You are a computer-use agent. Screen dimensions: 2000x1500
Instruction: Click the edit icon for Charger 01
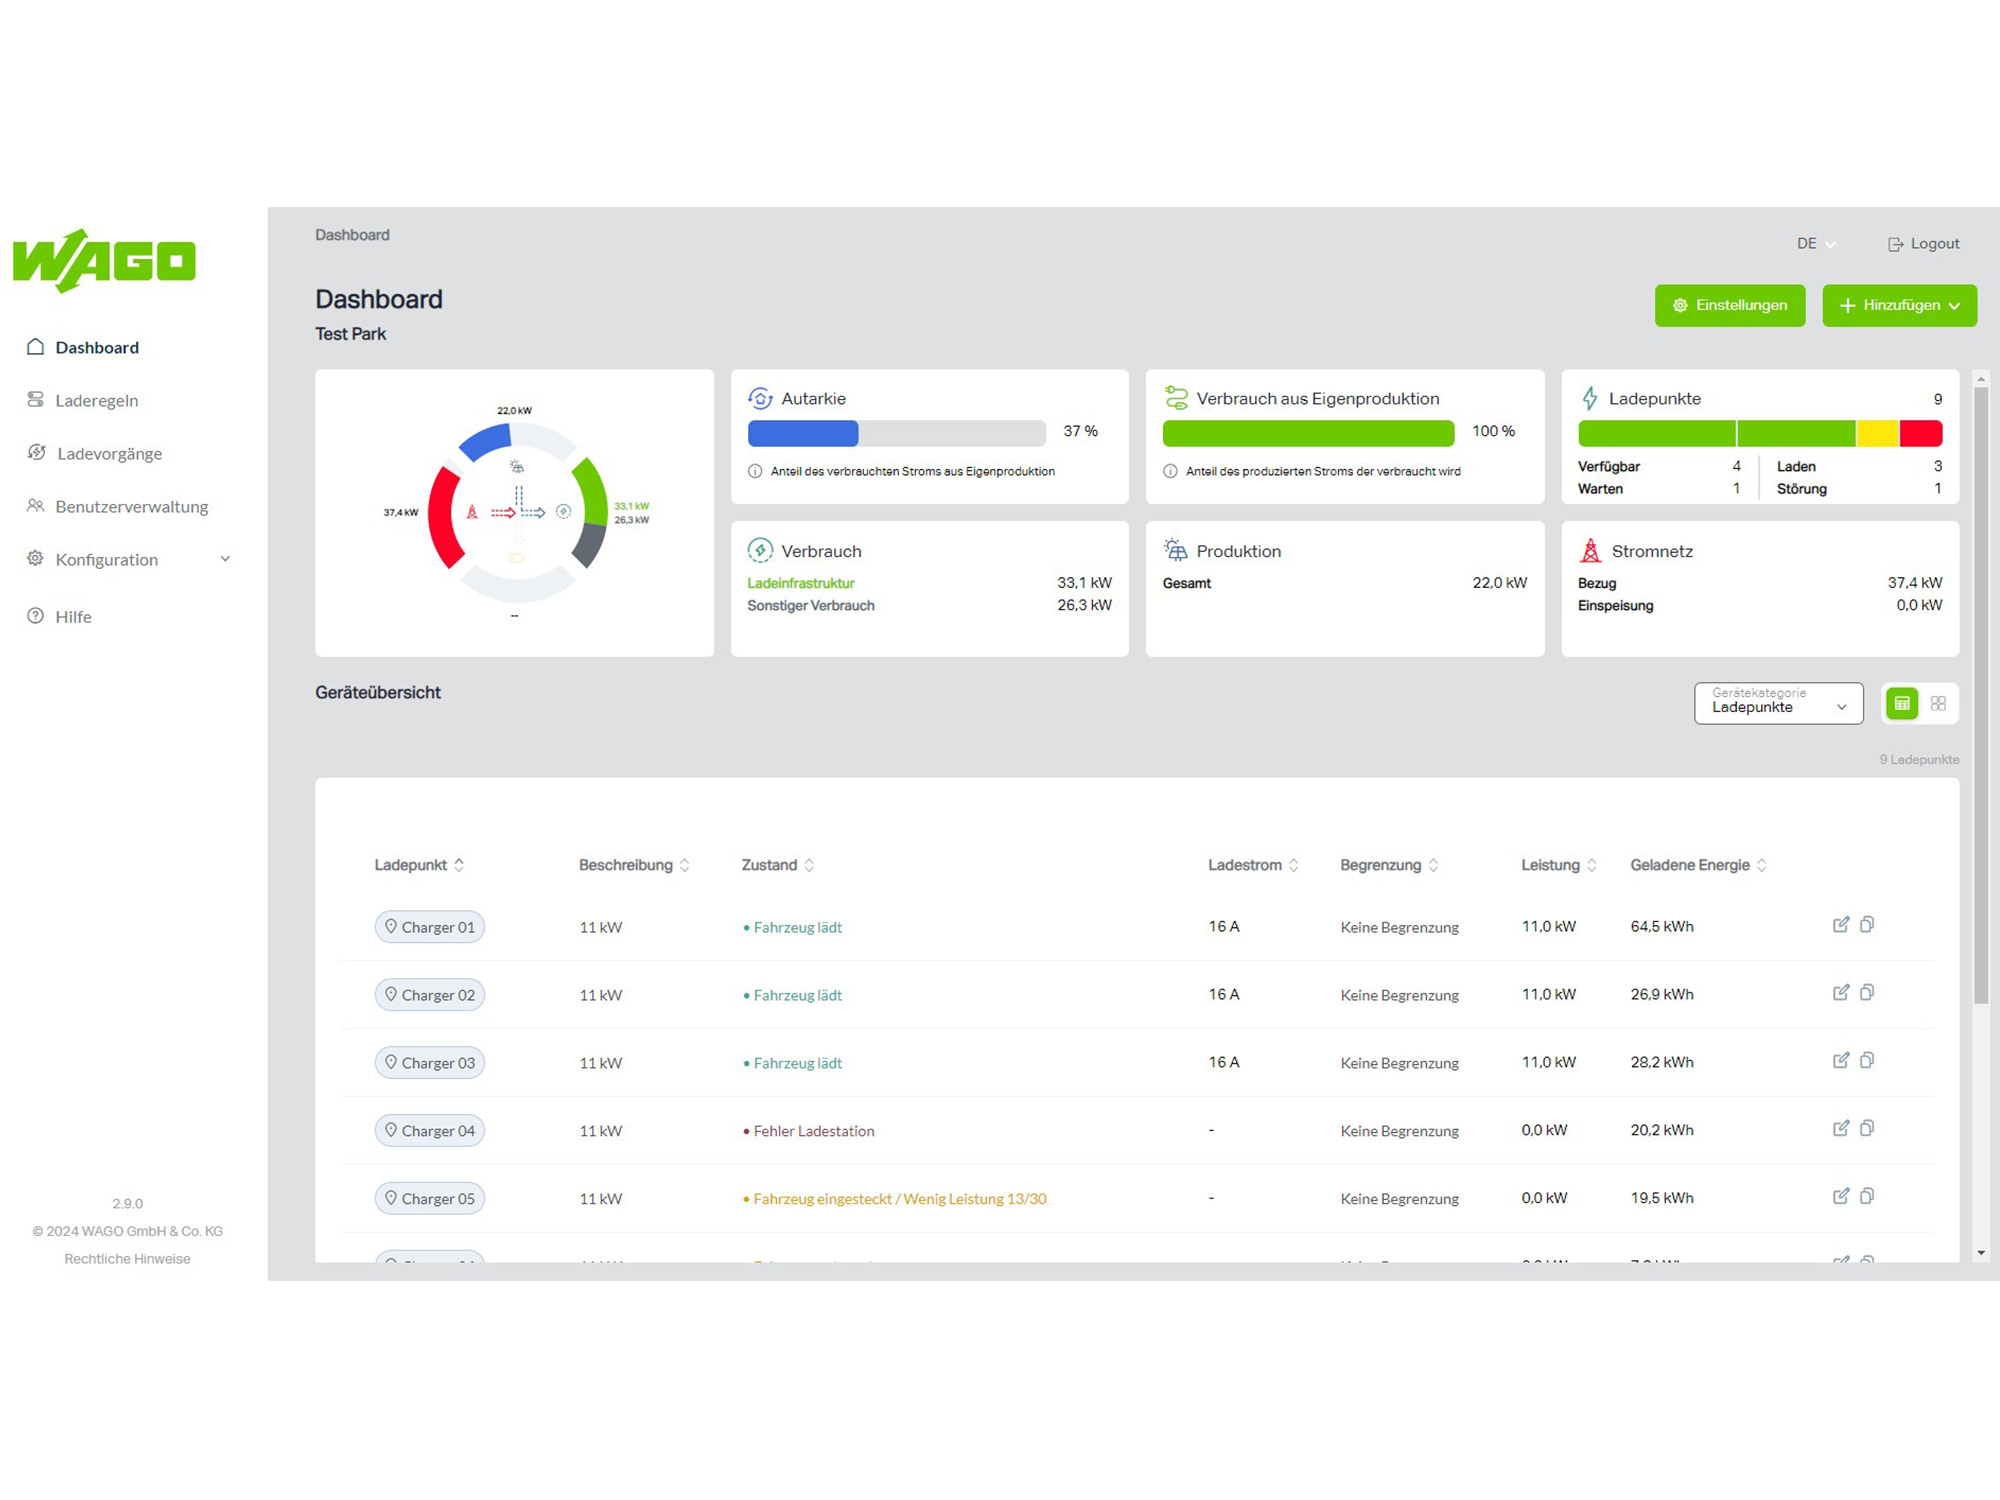point(1840,925)
